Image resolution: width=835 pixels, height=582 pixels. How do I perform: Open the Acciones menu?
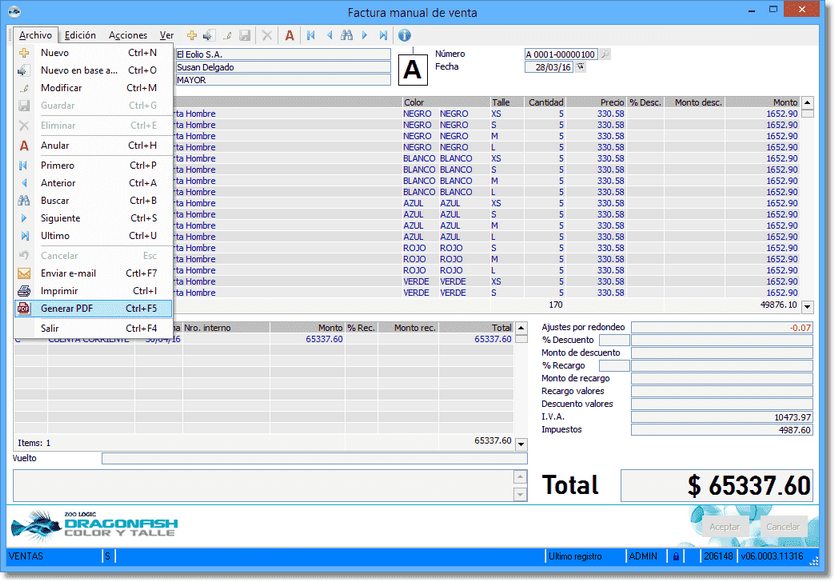(x=128, y=35)
